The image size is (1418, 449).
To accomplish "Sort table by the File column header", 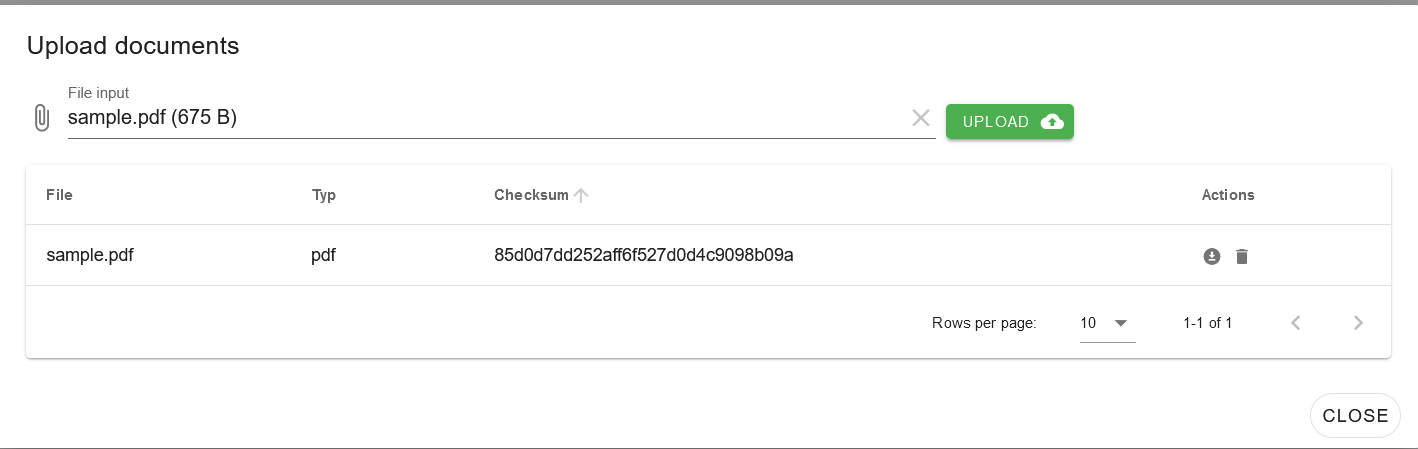I will click(59, 195).
